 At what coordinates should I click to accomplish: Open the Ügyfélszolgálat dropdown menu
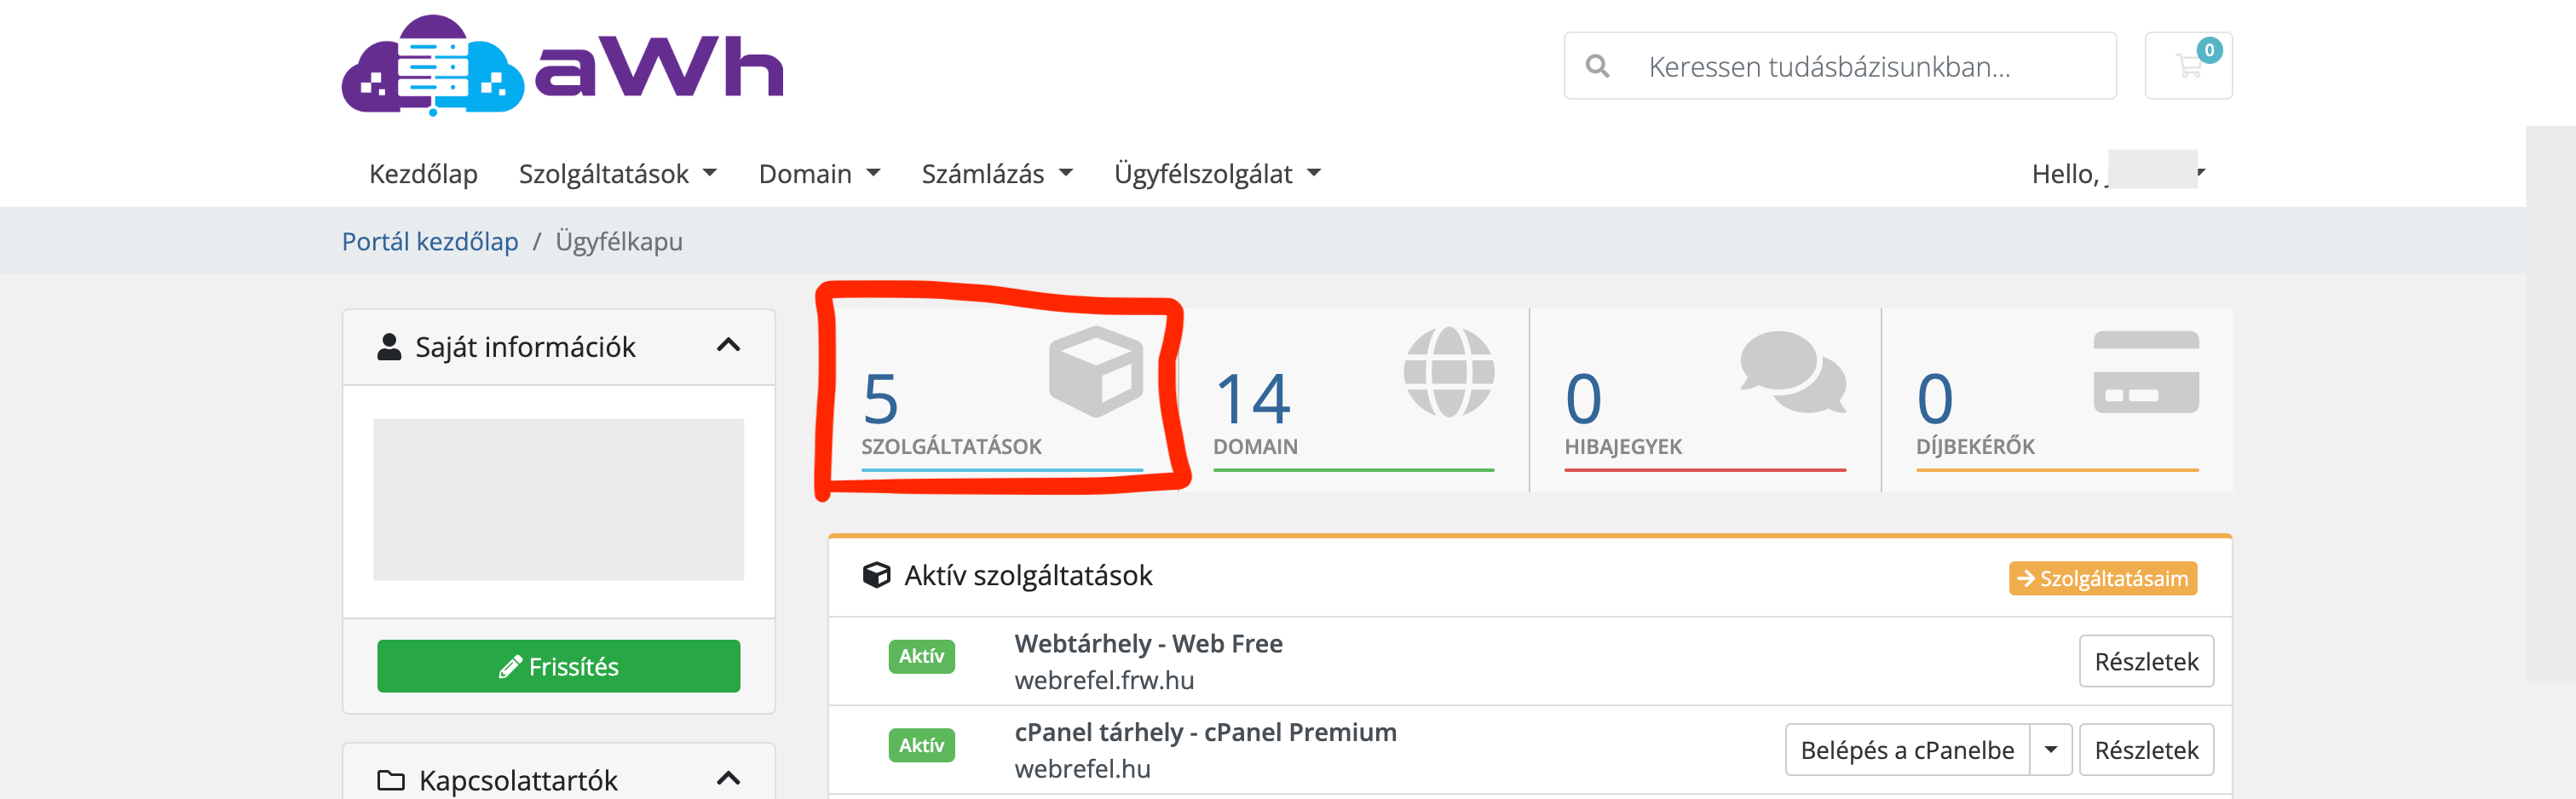pos(1217,173)
